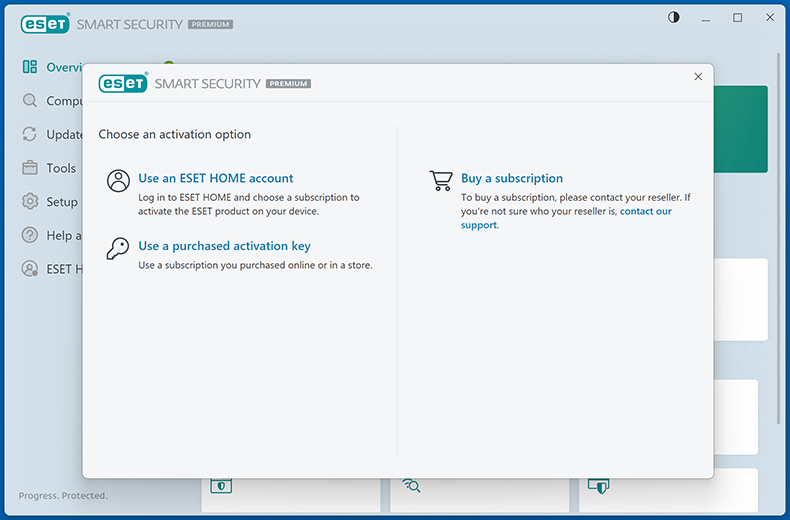This screenshot has height=520, width=790.
Task: Click the monitor shield tile icon at bottom right
Action: [599, 486]
